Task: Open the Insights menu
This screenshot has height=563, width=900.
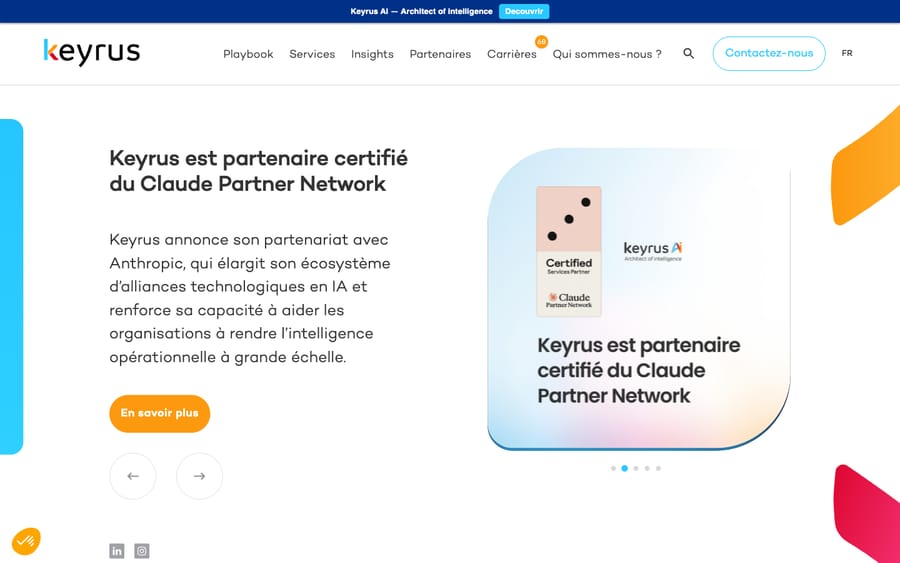Action: coord(373,54)
